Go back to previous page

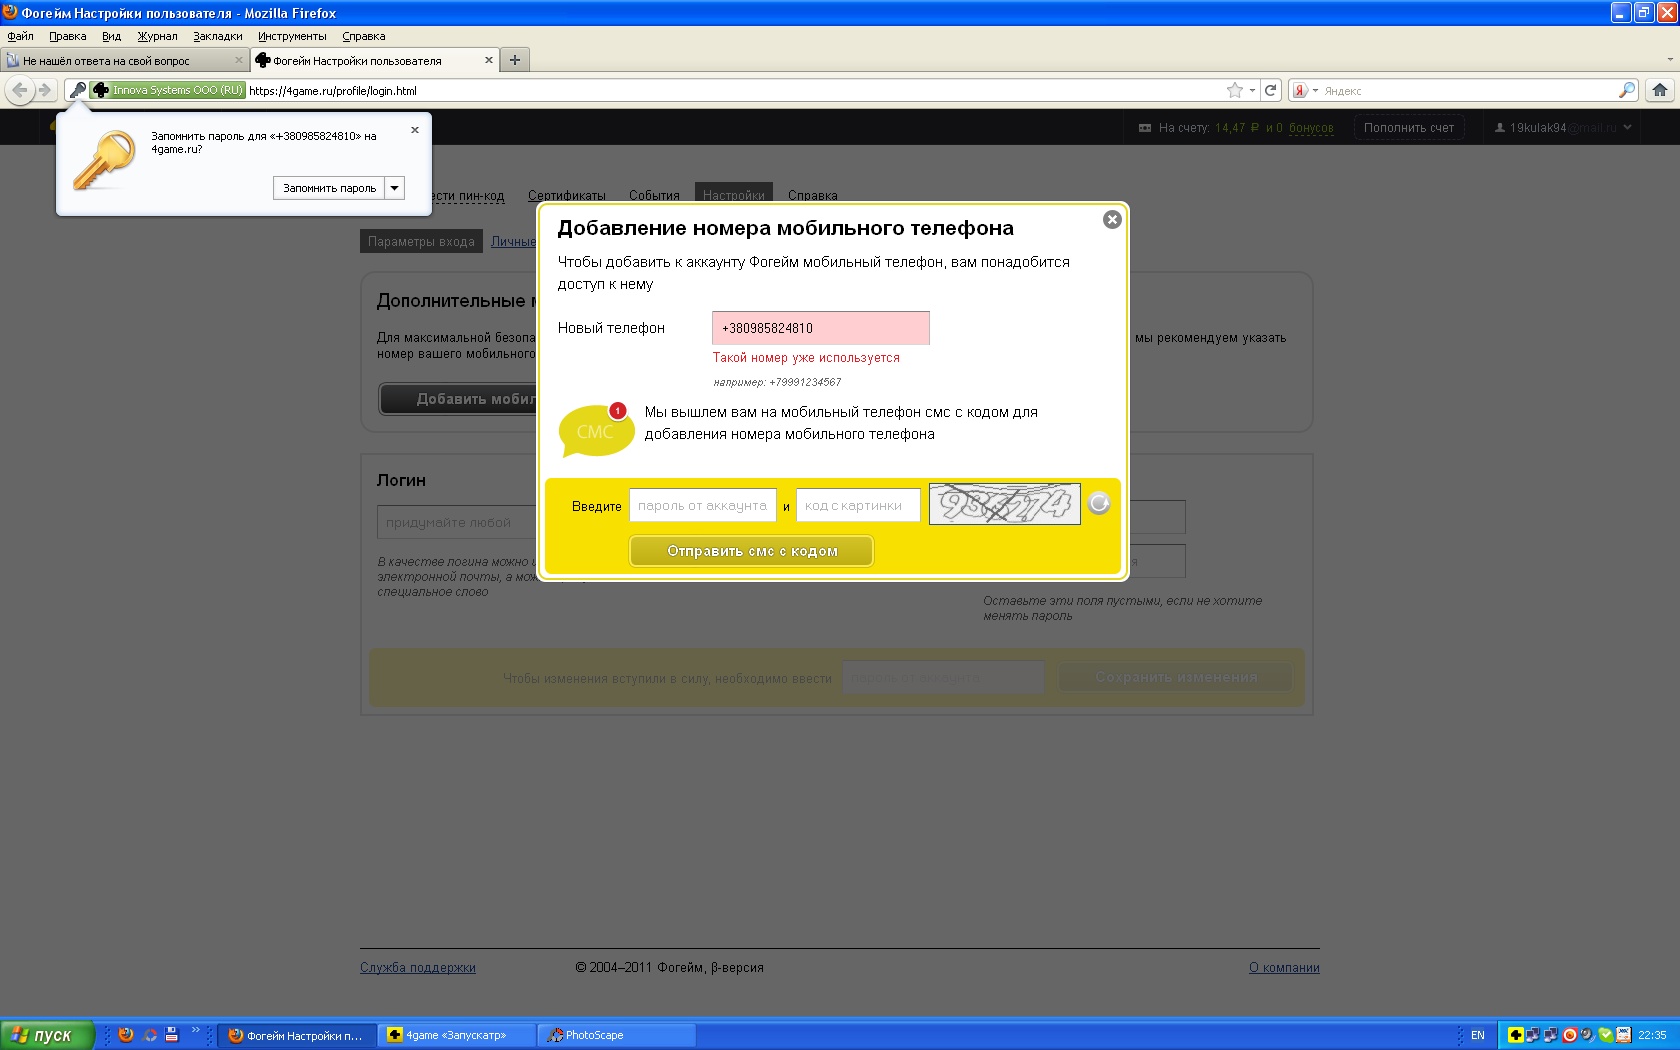coord(19,90)
